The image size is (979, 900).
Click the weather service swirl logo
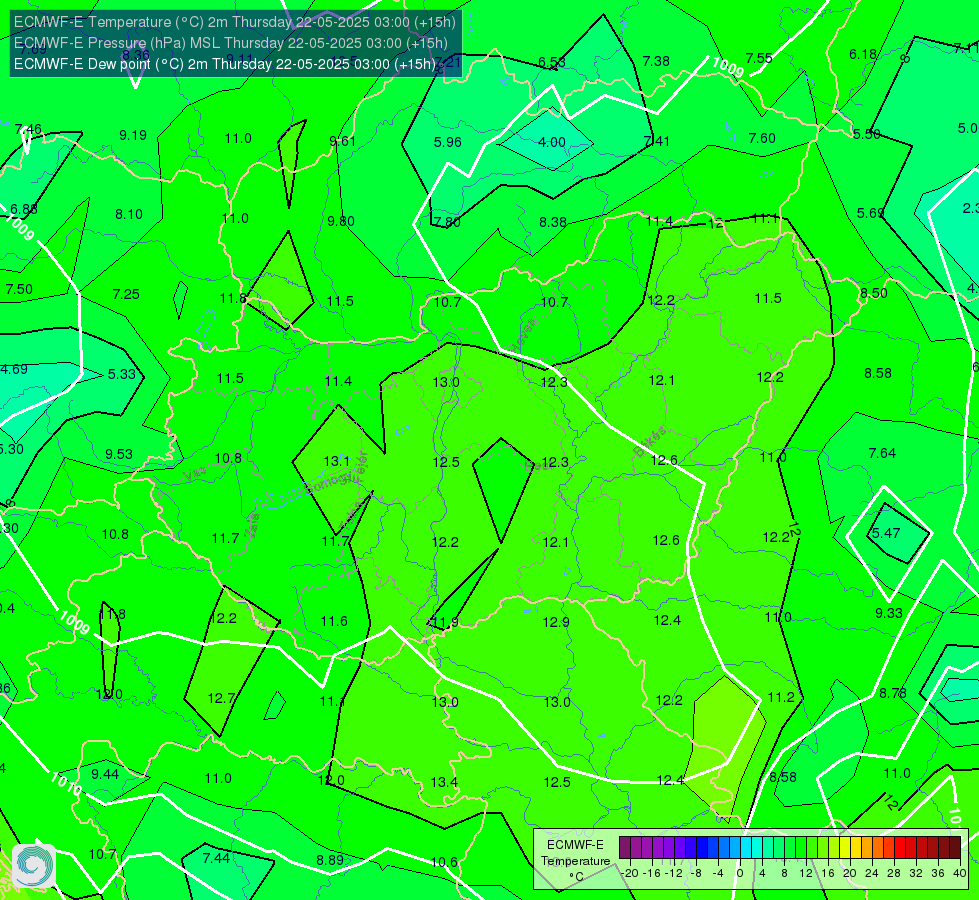click(x=34, y=866)
